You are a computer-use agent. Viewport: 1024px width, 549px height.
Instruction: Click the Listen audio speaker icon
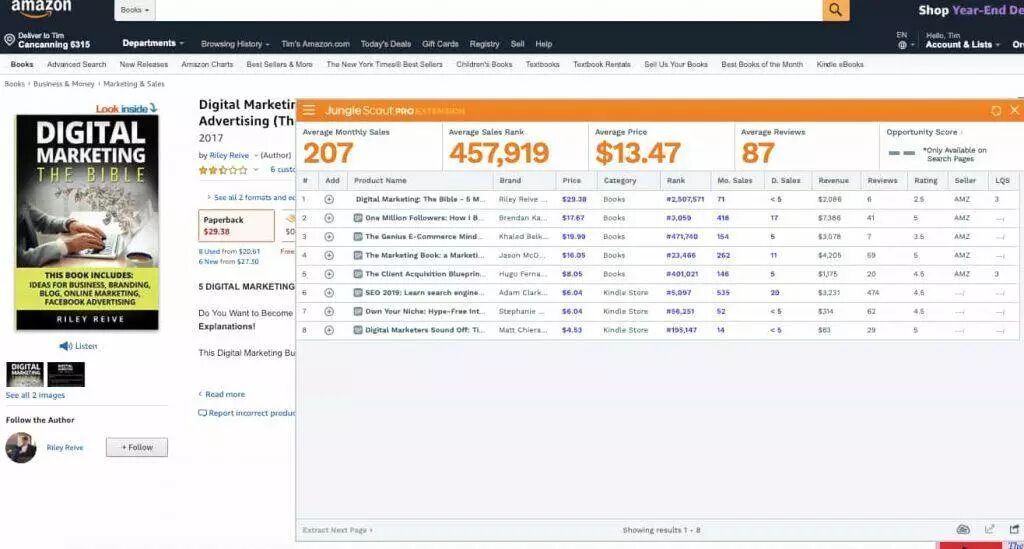[x=65, y=346]
